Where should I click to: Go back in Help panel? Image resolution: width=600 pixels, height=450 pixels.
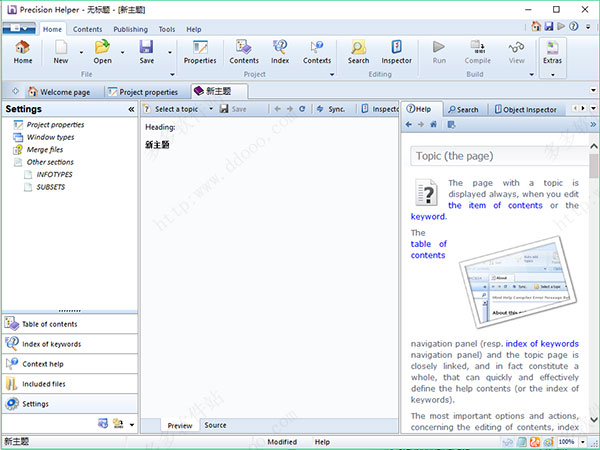[x=409, y=124]
